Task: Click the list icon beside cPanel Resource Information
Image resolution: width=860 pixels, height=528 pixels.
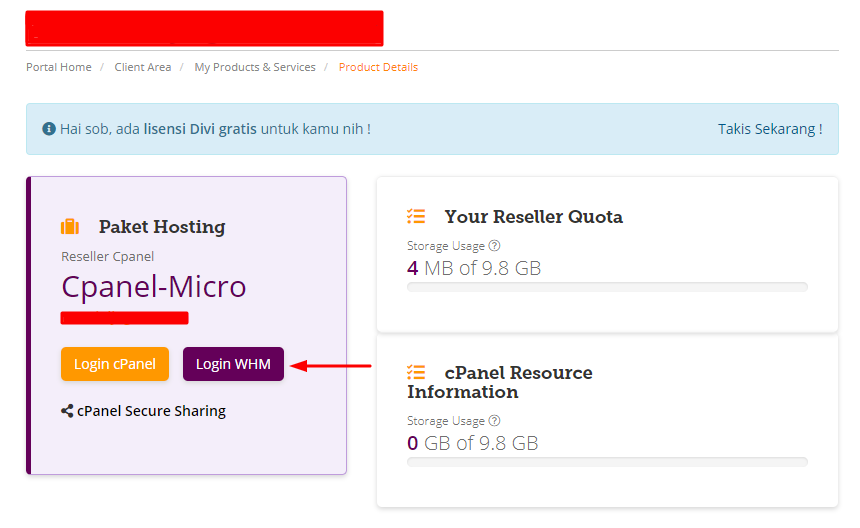Action: (416, 372)
